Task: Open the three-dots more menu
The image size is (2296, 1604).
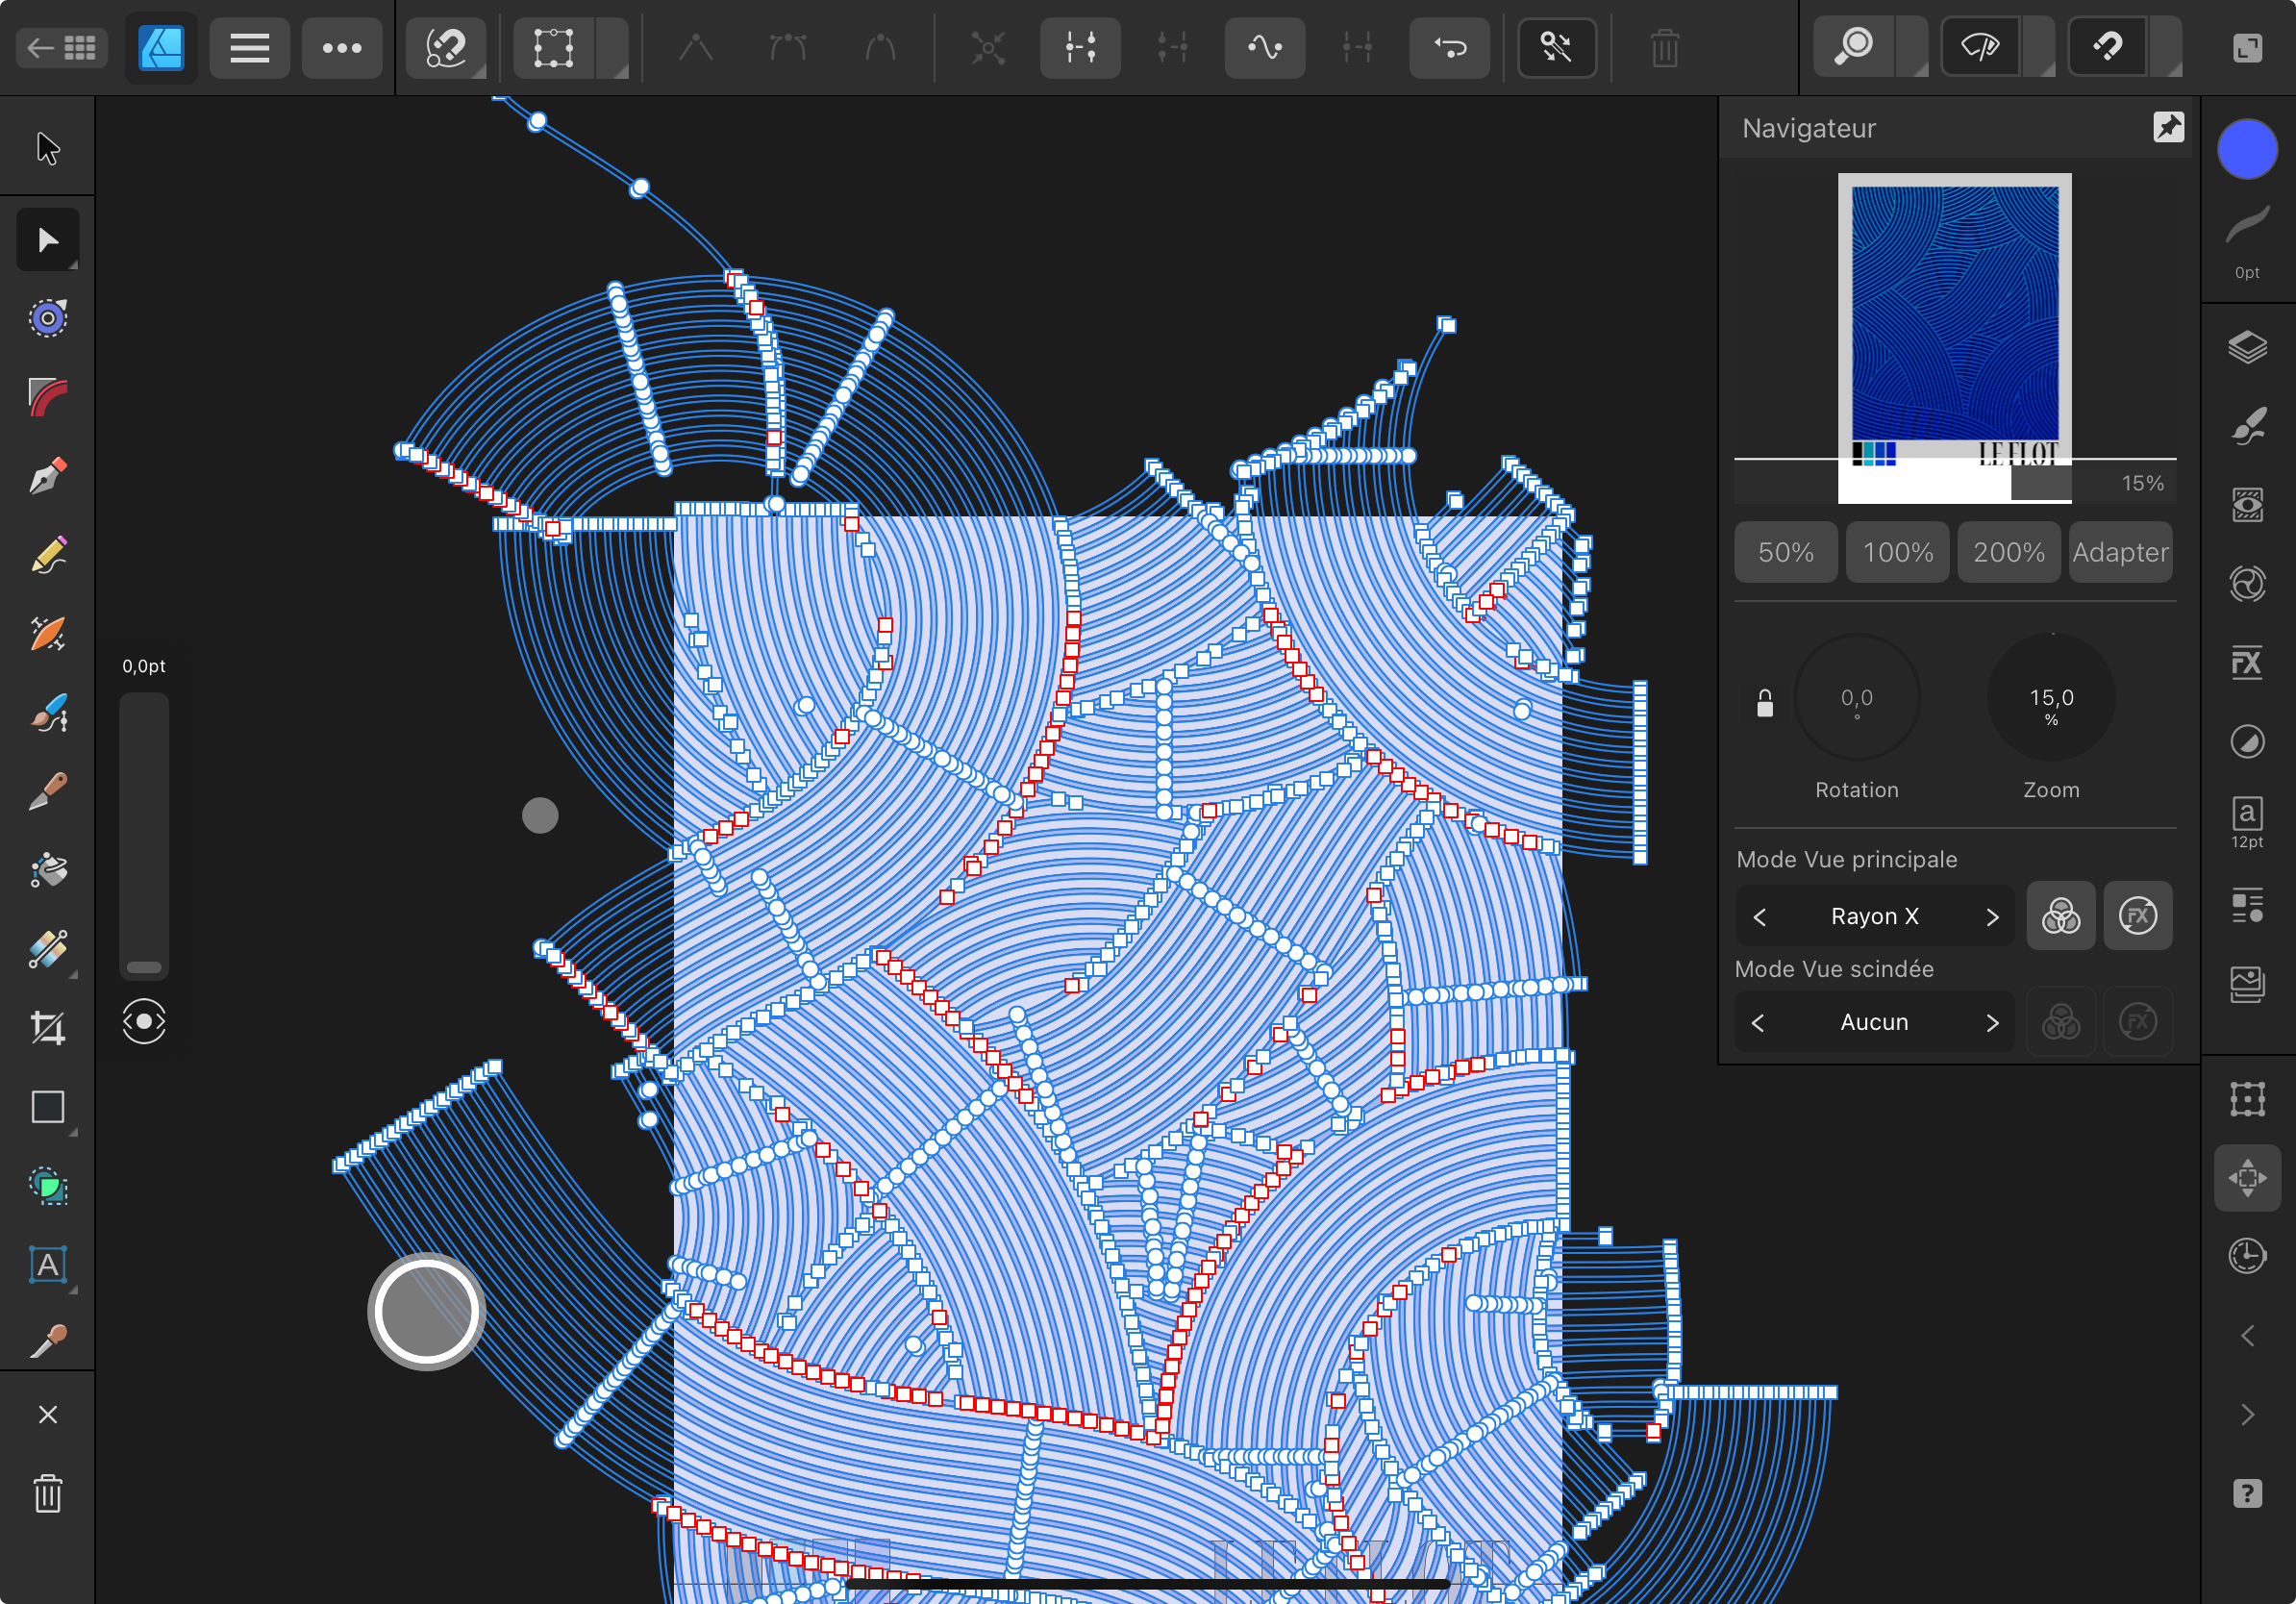Action: (341, 47)
